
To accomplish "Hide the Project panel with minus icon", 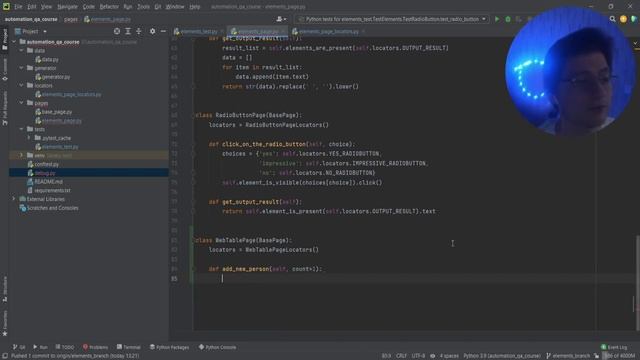I will coord(163,31).
